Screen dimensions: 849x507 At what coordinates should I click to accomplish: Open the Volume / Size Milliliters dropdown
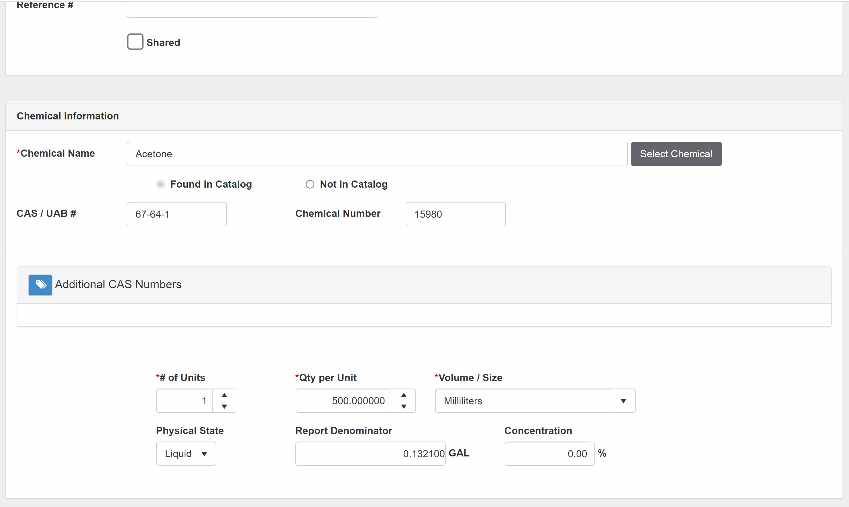click(x=534, y=401)
